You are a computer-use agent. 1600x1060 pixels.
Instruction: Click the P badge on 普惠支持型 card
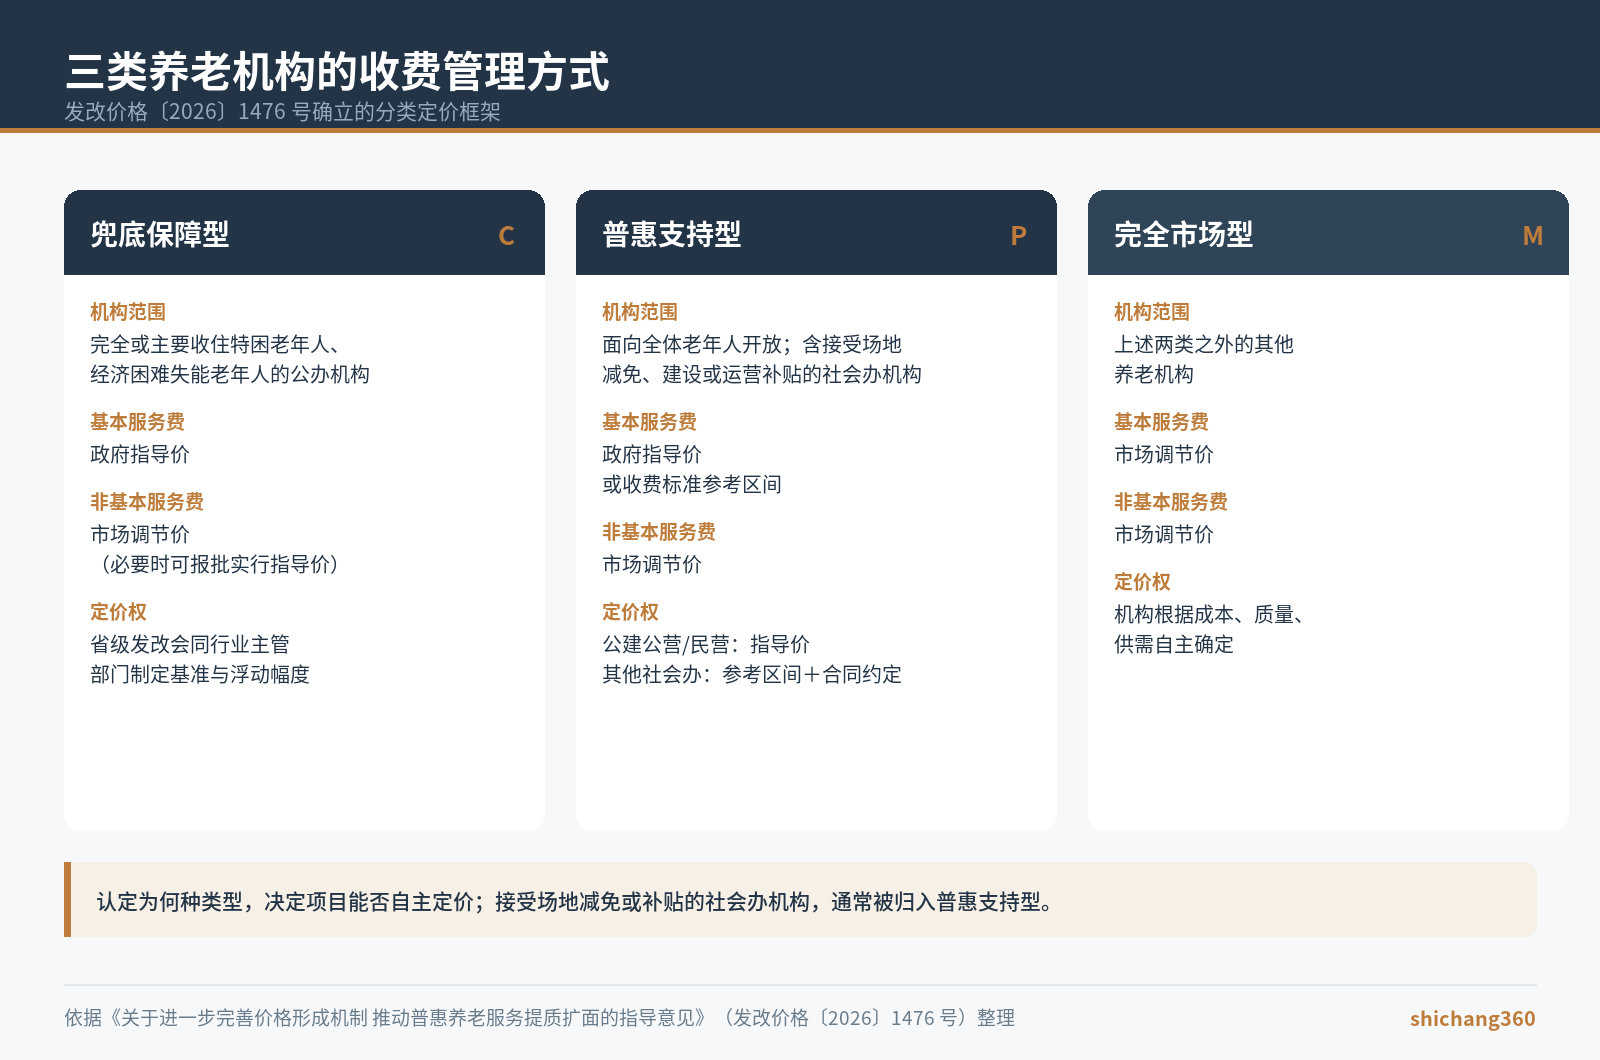click(x=1018, y=236)
